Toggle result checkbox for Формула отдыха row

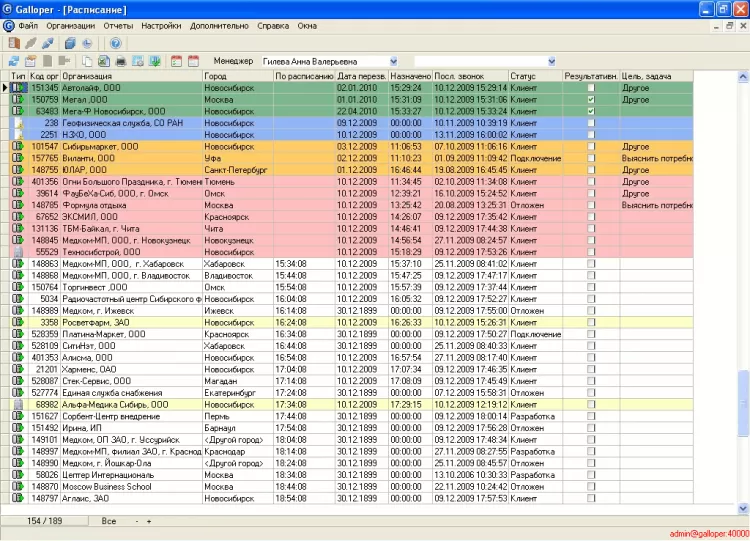591,205
